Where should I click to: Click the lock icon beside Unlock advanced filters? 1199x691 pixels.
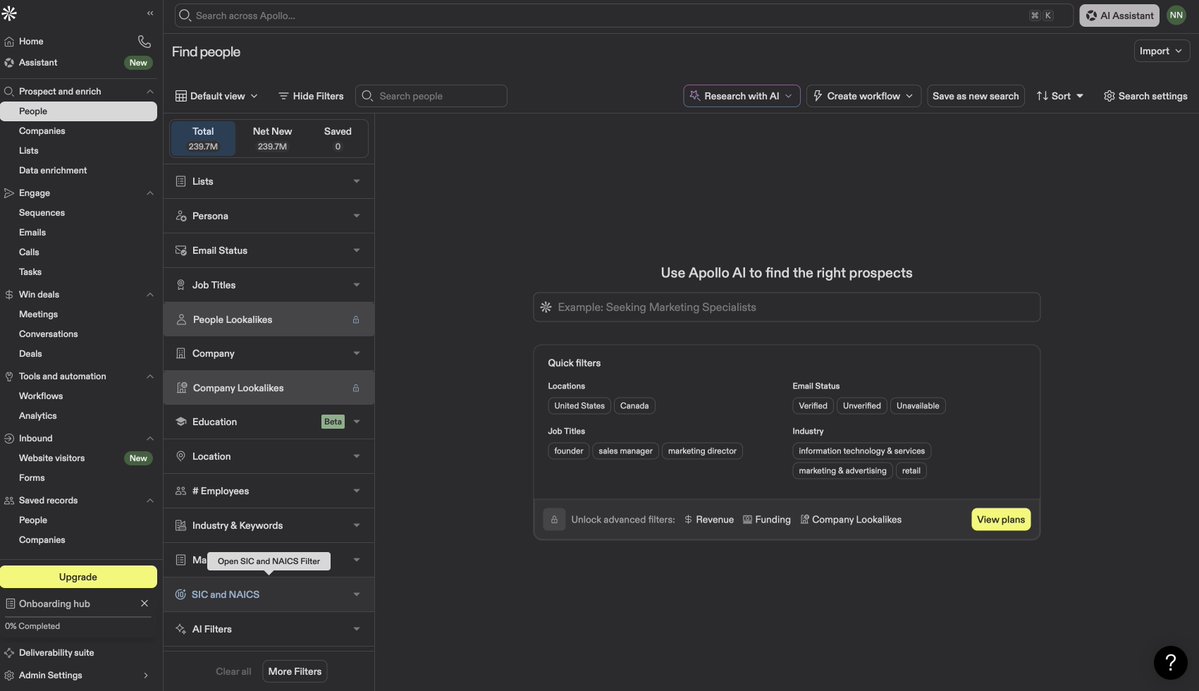tap(554, 520)
